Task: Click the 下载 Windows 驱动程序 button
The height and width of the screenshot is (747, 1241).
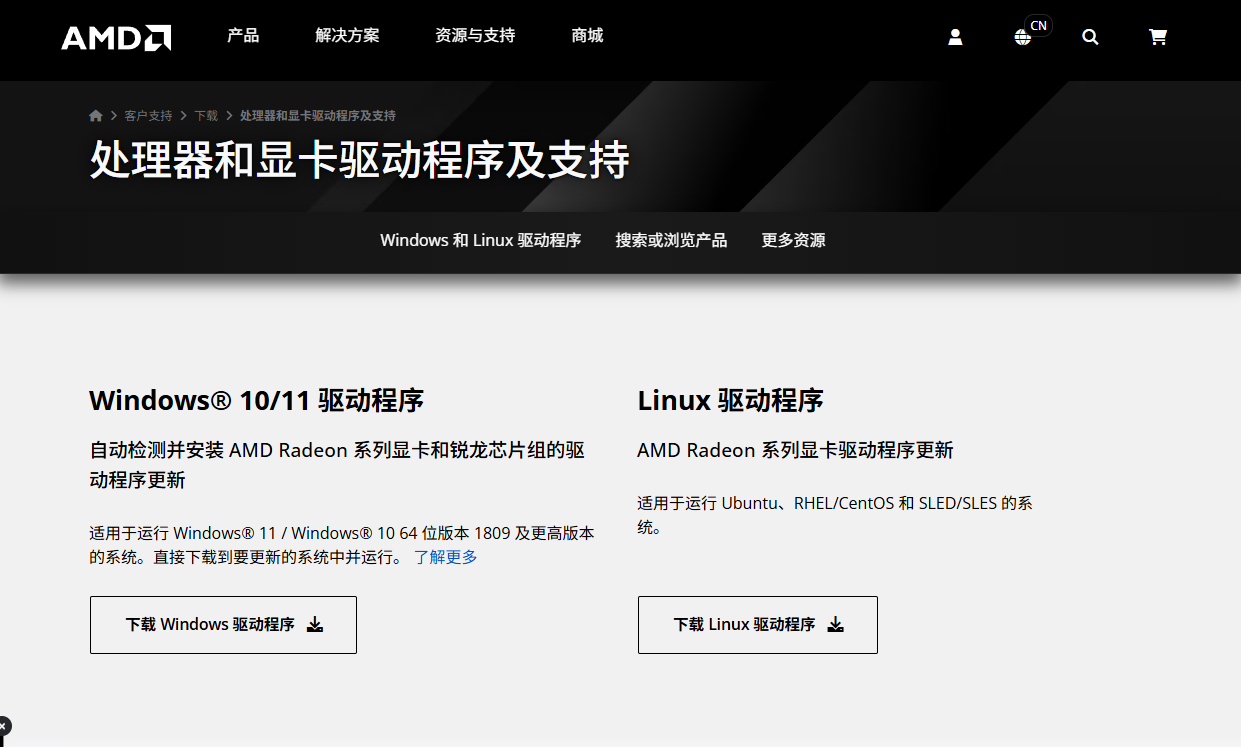Action: tap(223, 625)
